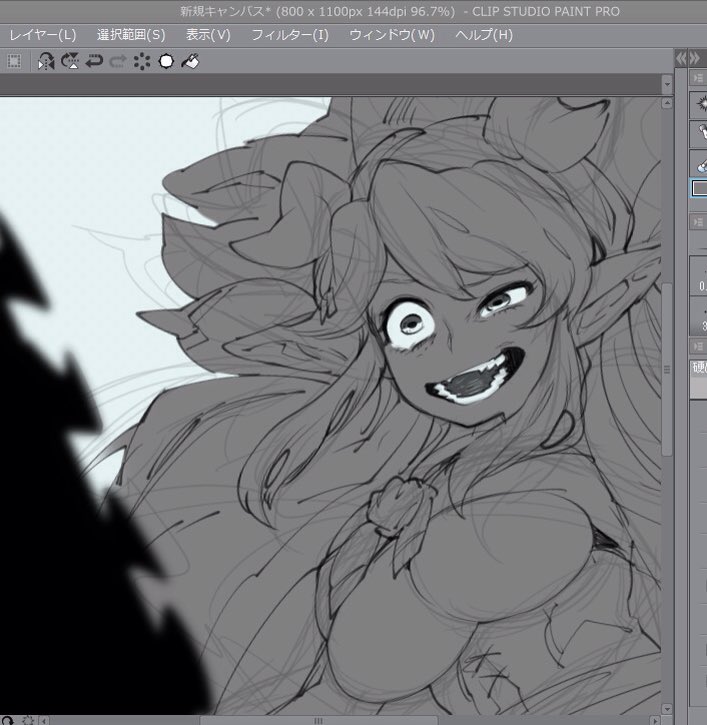
Task: Open the 表示(V) menu
Action: click(208, 35)
